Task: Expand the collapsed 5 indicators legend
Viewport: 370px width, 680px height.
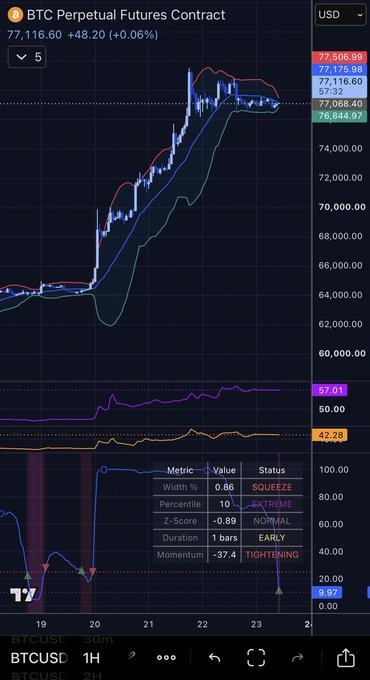Action: tap(27, 57)
